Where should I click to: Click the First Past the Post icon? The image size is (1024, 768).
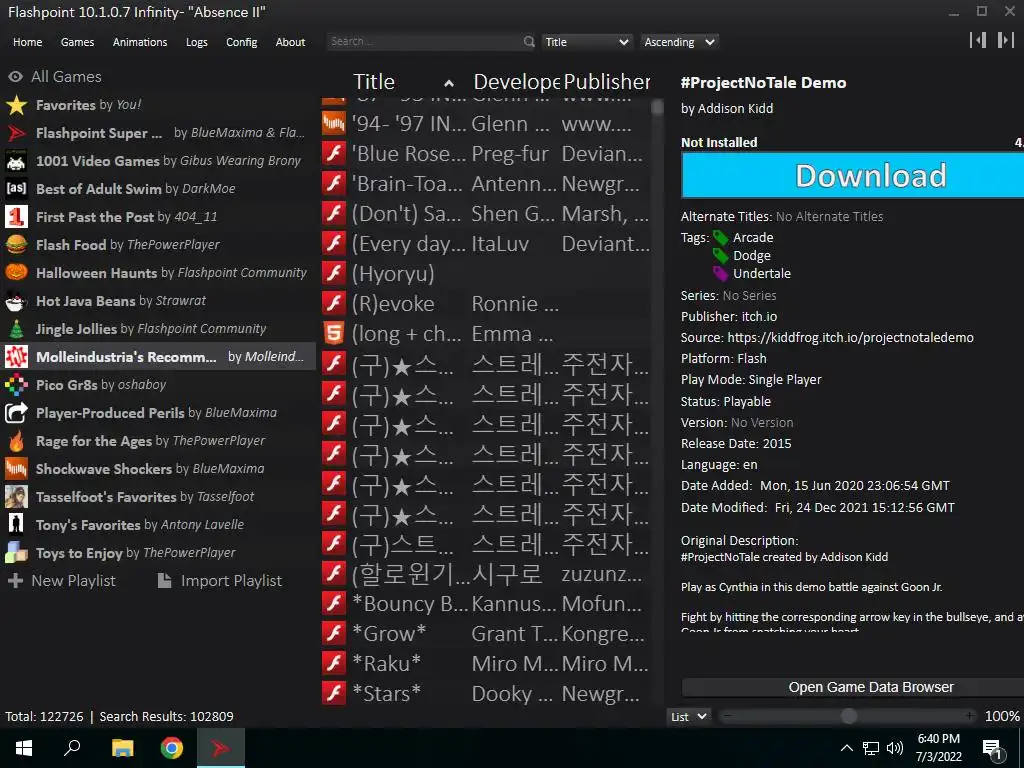point(16,217)
